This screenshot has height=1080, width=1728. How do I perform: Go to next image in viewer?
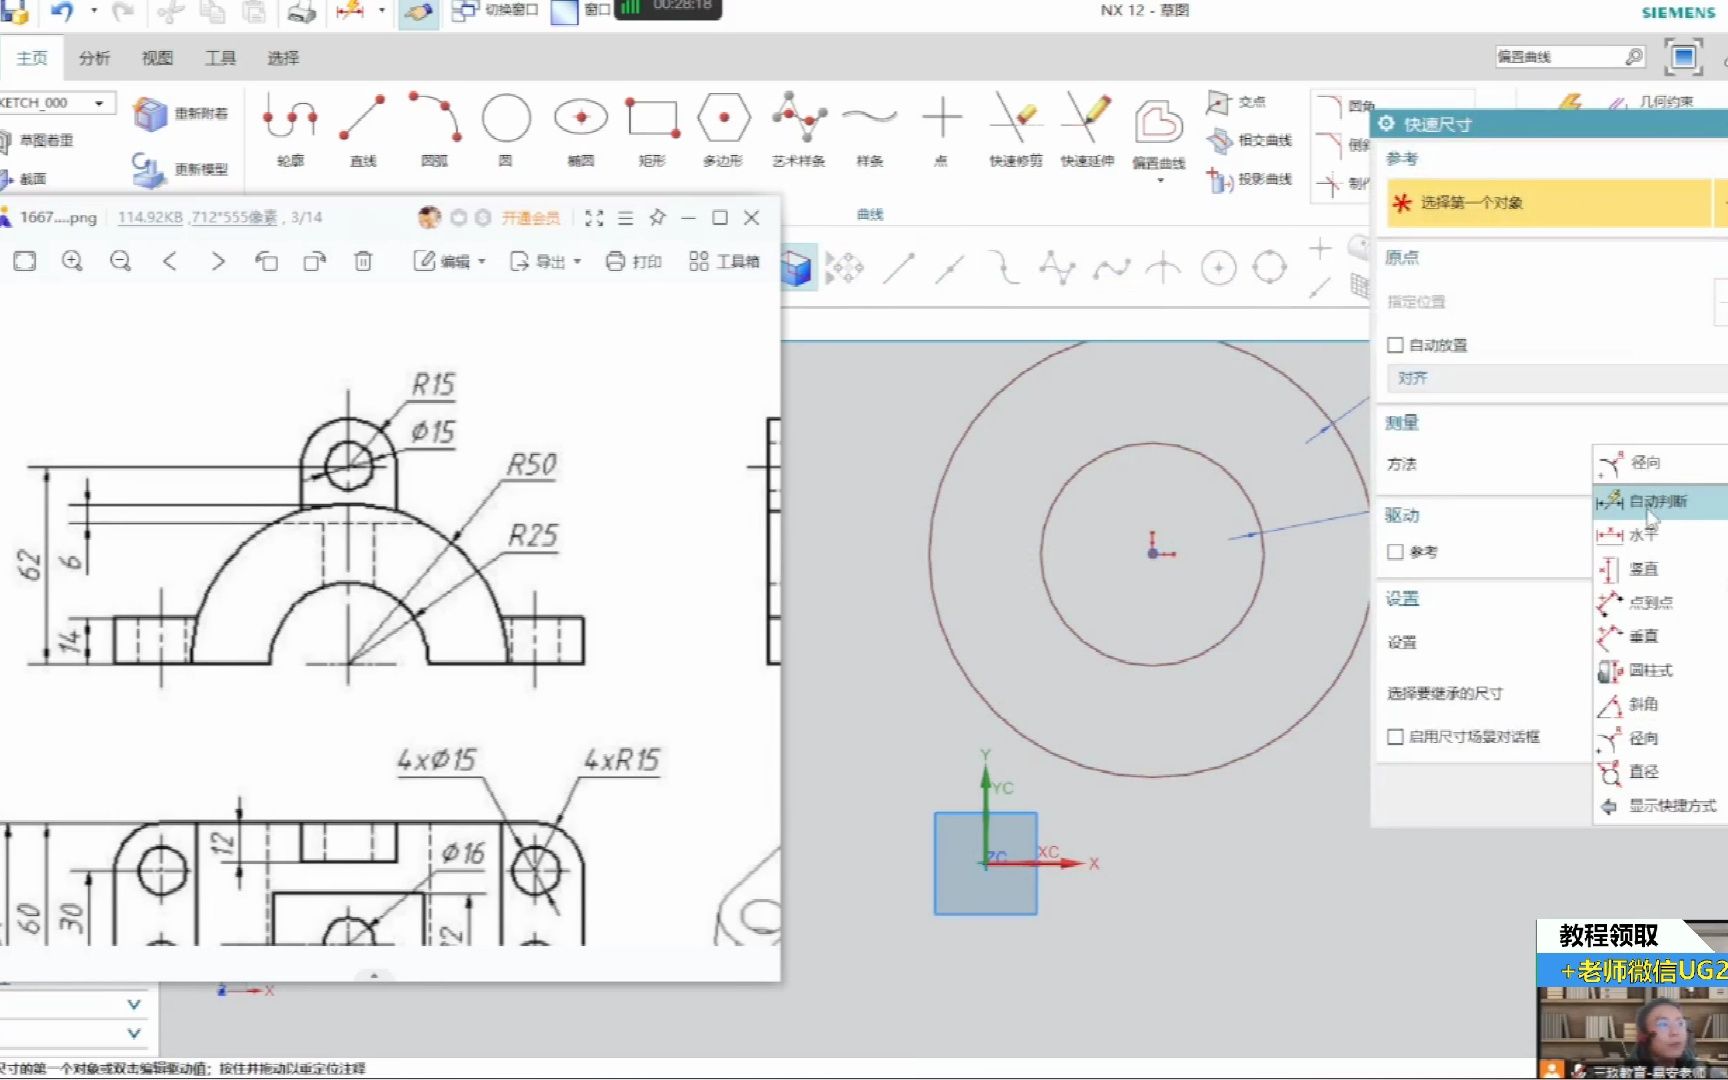point(218,262)
